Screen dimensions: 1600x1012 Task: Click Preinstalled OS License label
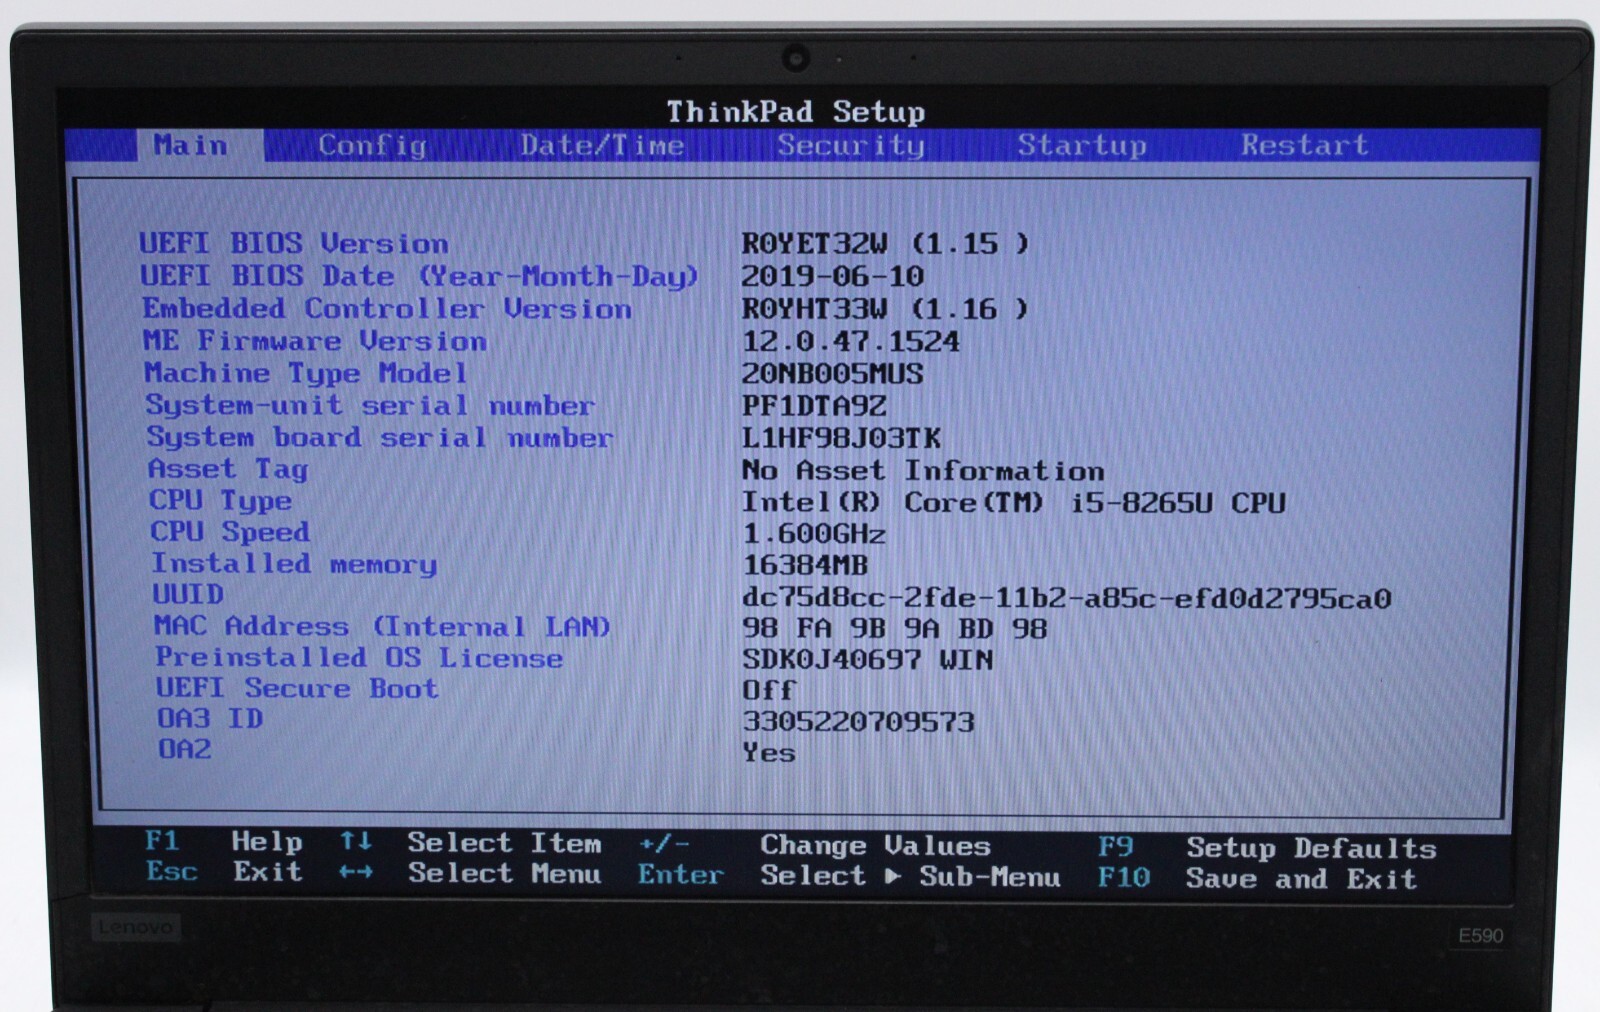pyautogui.click(x=358, y=657)
